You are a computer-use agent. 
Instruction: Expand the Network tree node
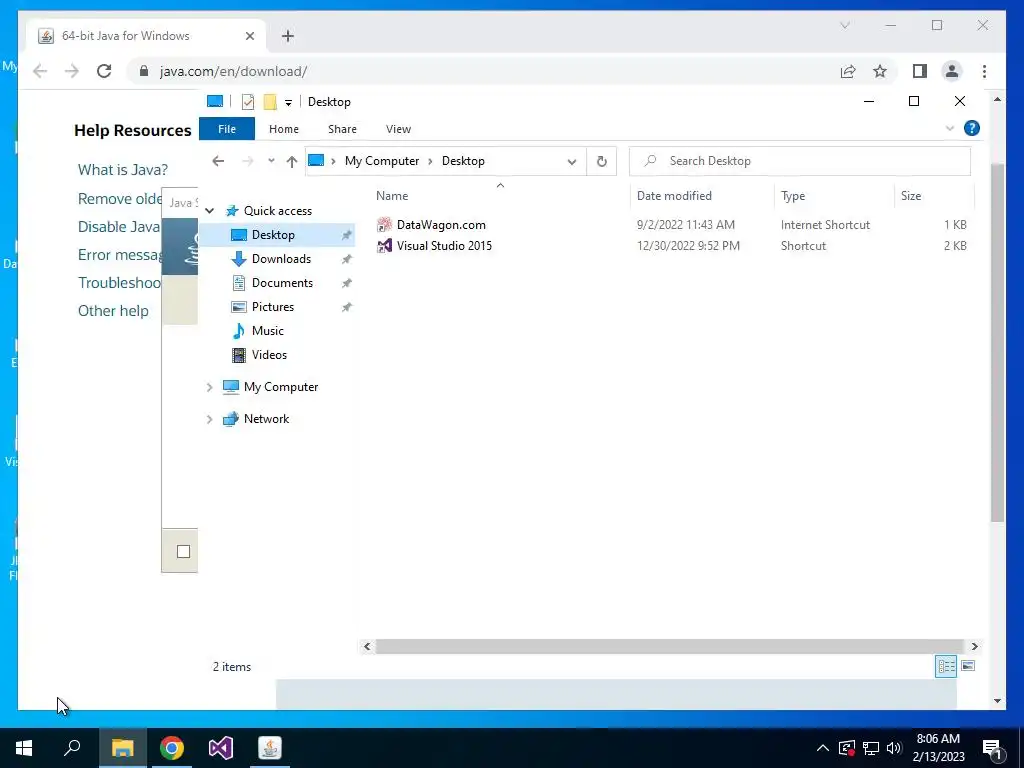coord(210,419)
